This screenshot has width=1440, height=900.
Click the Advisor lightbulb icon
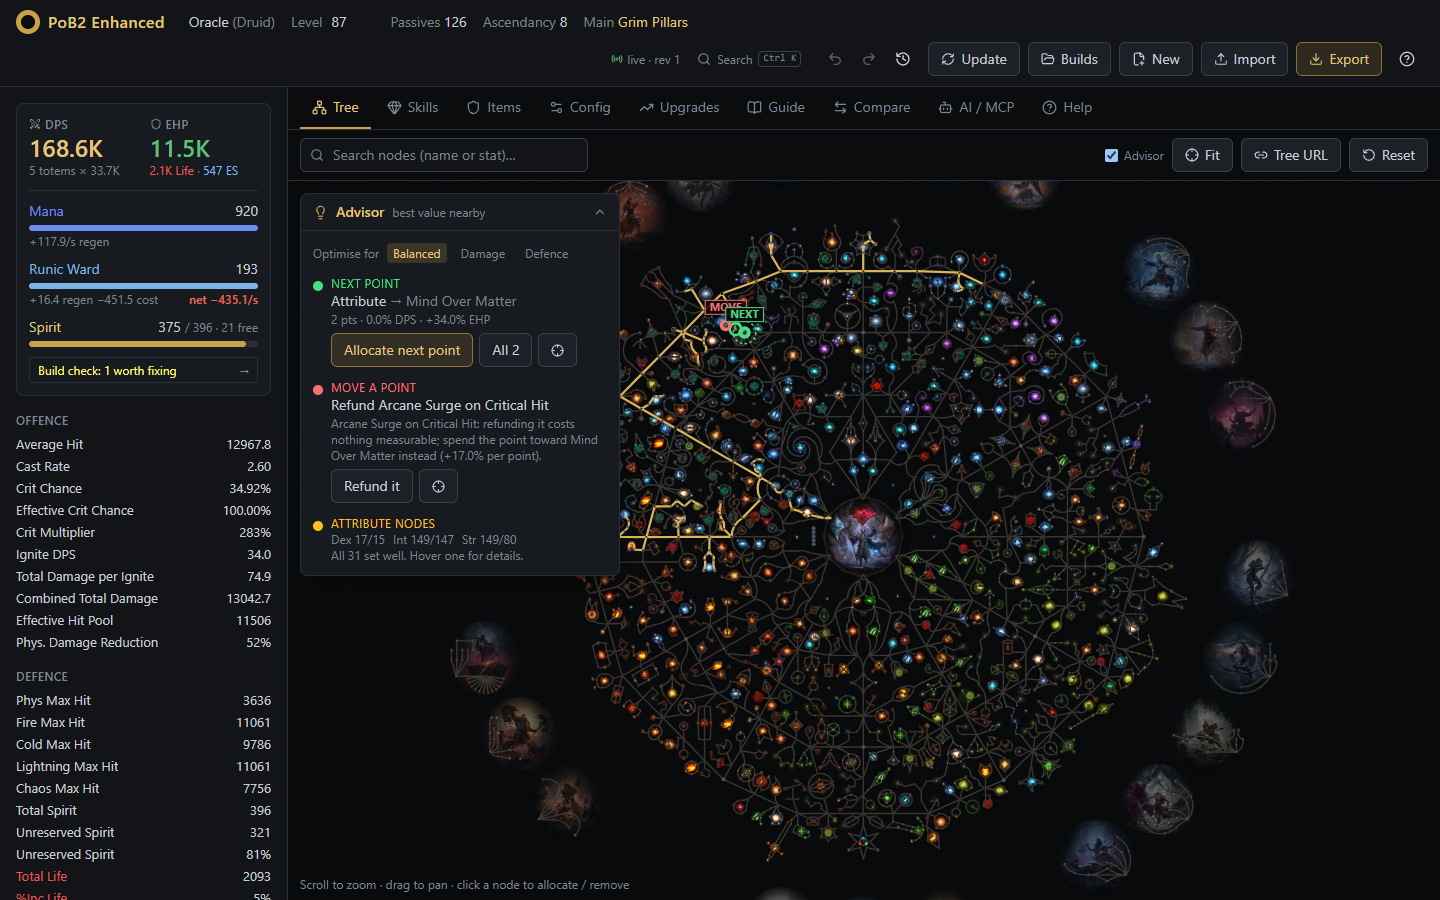pyautogui.click(x=321, y=213)
